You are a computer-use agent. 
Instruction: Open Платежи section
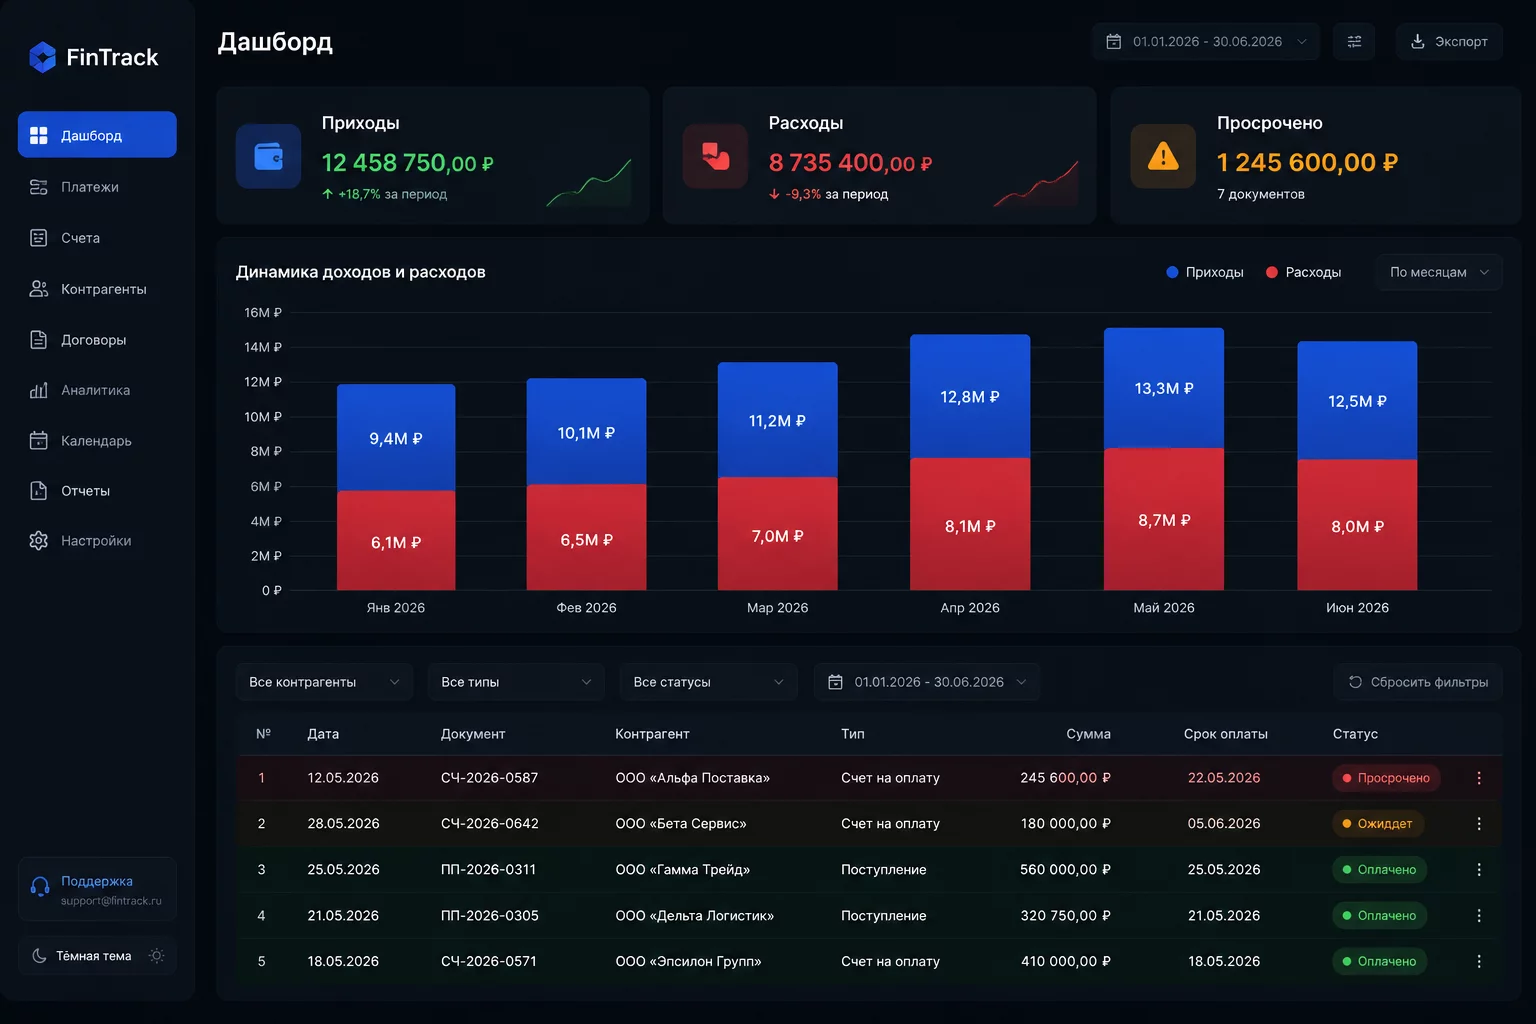[97, 187]
